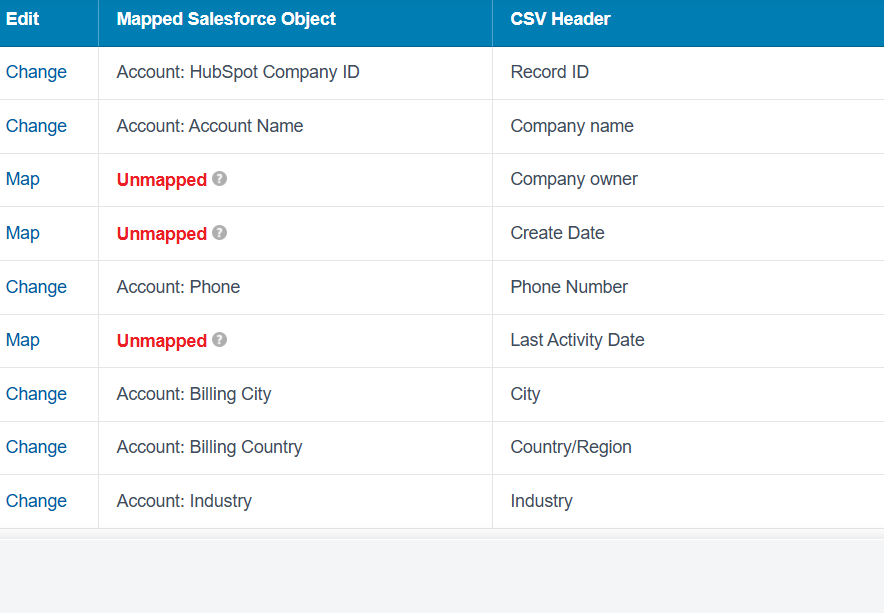Change mapping for Company name row
Viewport: 884px width, 613px height.
(x=36, y=126)
